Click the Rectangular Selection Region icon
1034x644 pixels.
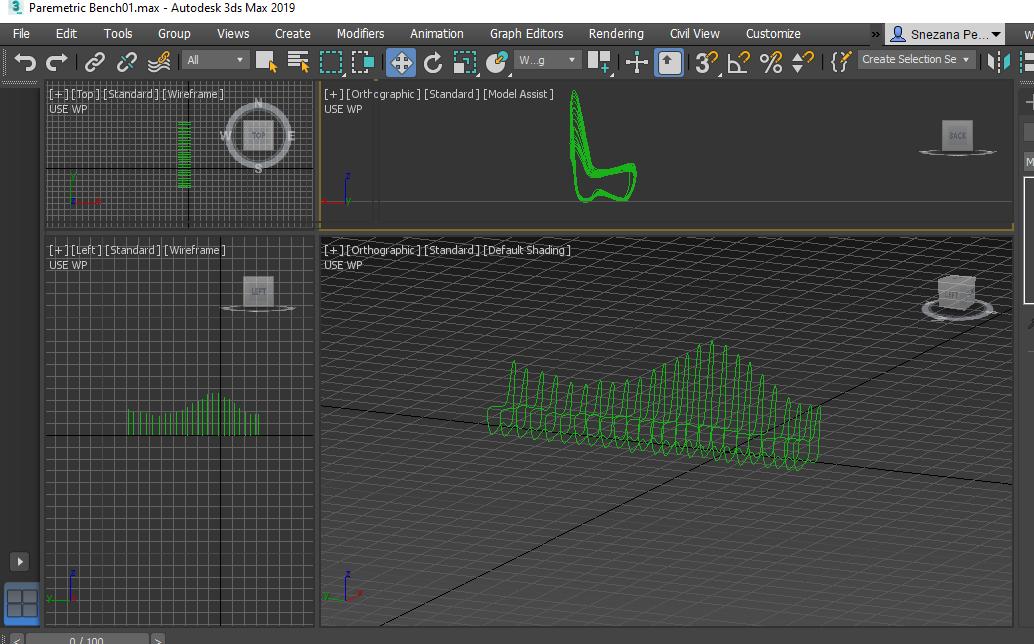coord(331,62)
